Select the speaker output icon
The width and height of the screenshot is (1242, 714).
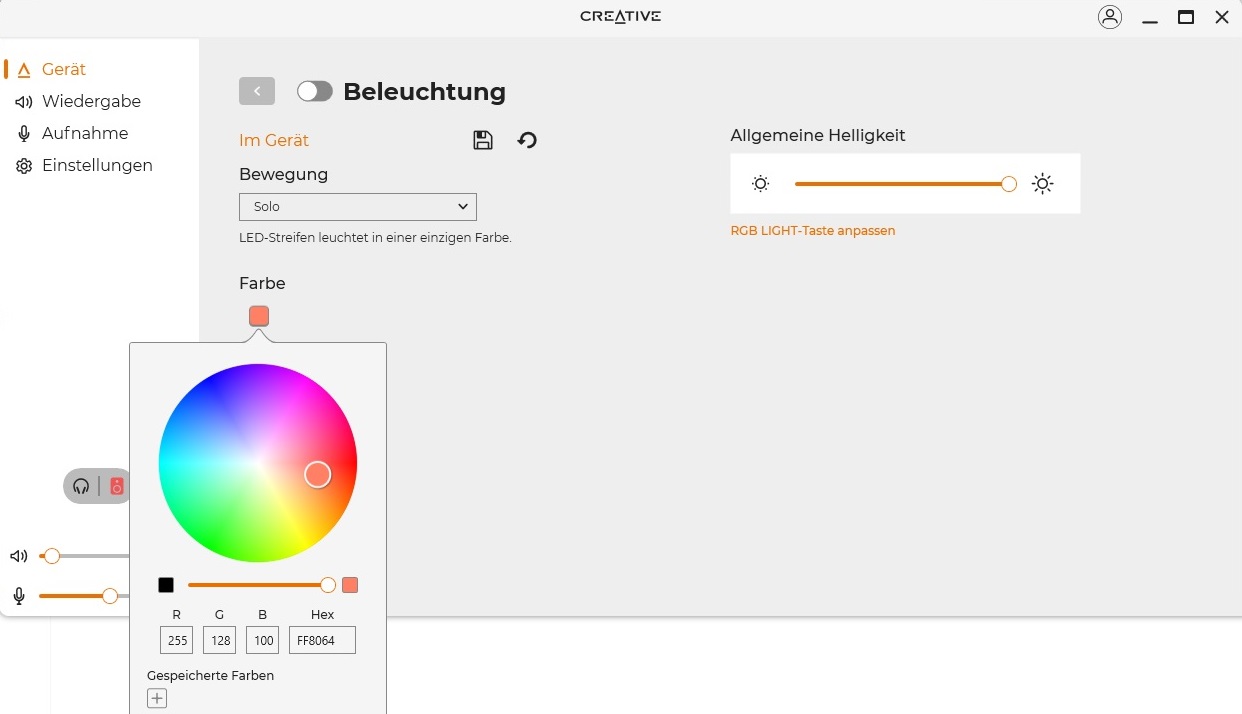117,486
